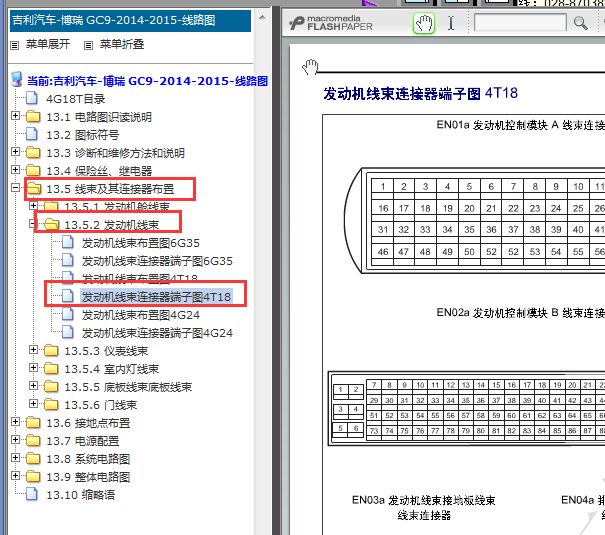Open the 13.9 整体电路图 item
The width and height of the screenshot is (605, 535).
pos(88,477)
